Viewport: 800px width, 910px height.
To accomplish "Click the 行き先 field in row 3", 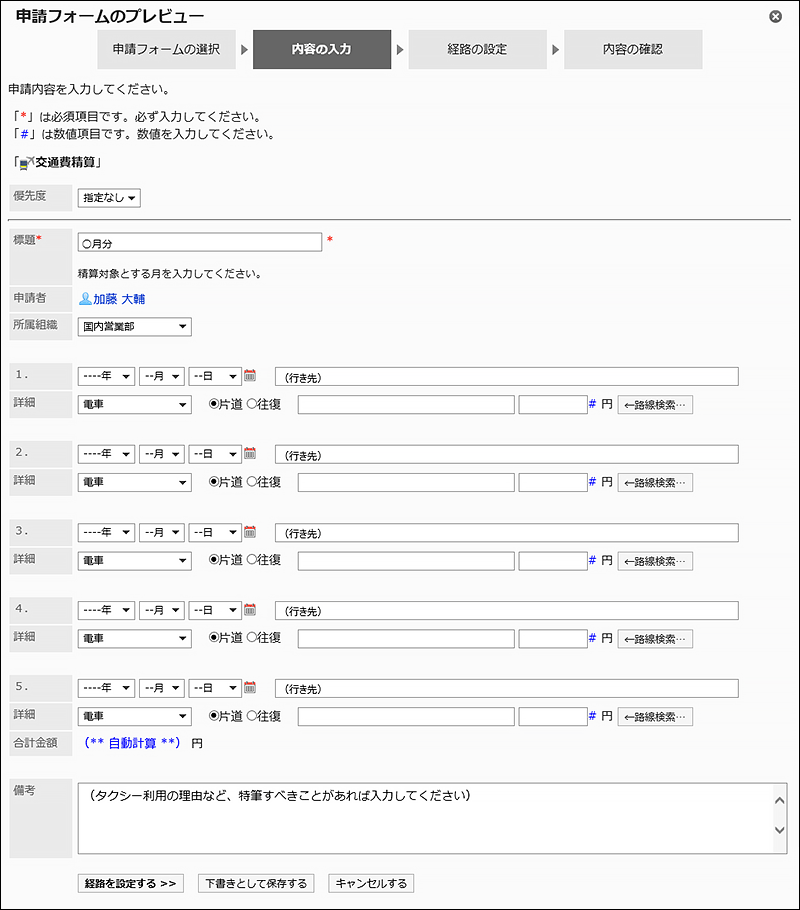I will click(507, 533).
